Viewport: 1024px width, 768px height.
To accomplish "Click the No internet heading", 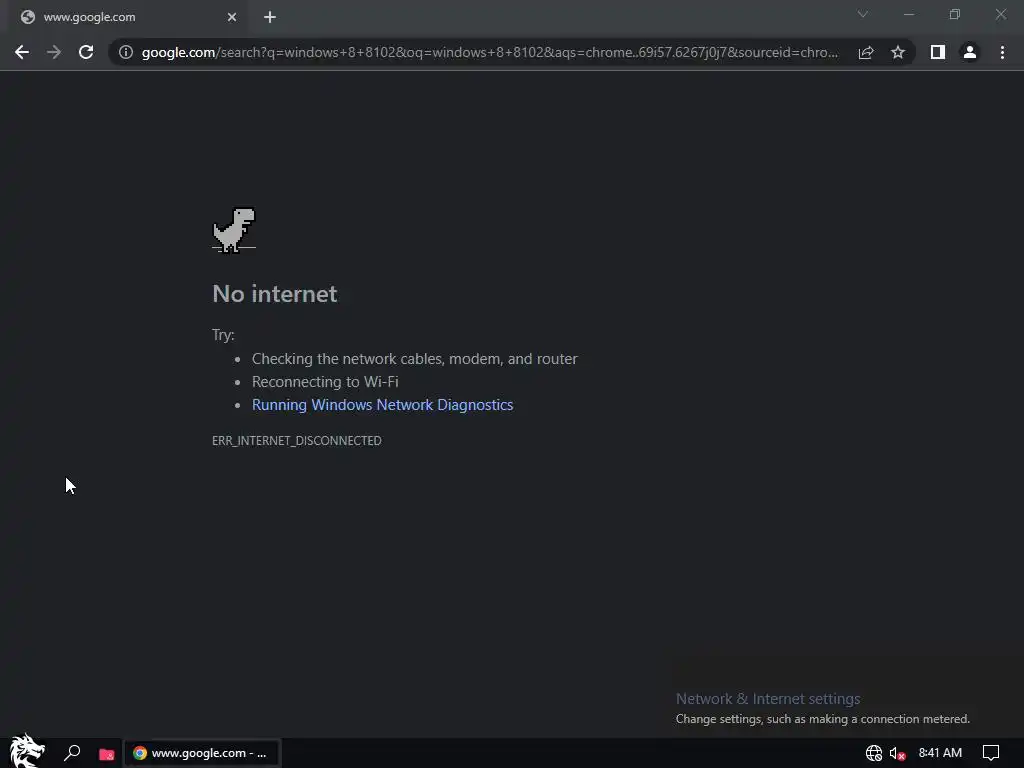I will pos(275,294).
